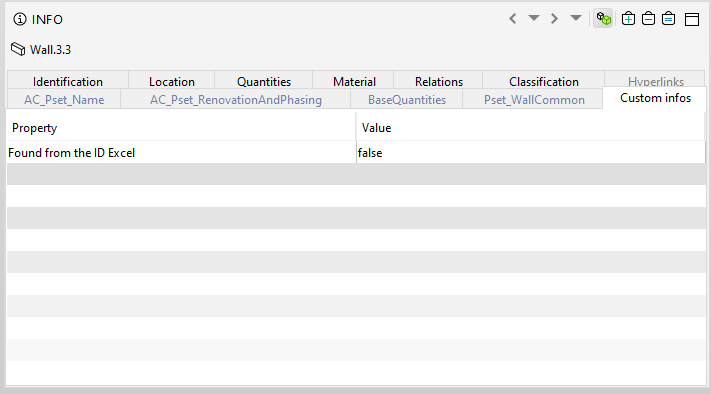Click the INFO circle icon
This screenshot has height=394, width=711.
click(19, 19)
